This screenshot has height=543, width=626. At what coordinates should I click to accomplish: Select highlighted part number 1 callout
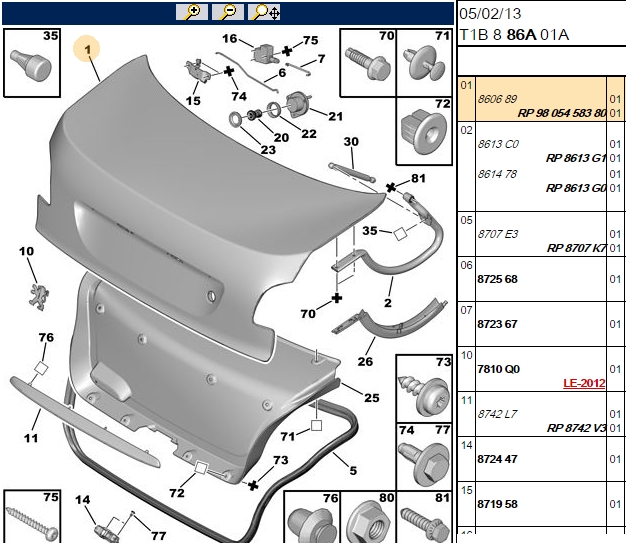(x=87, y=49)
